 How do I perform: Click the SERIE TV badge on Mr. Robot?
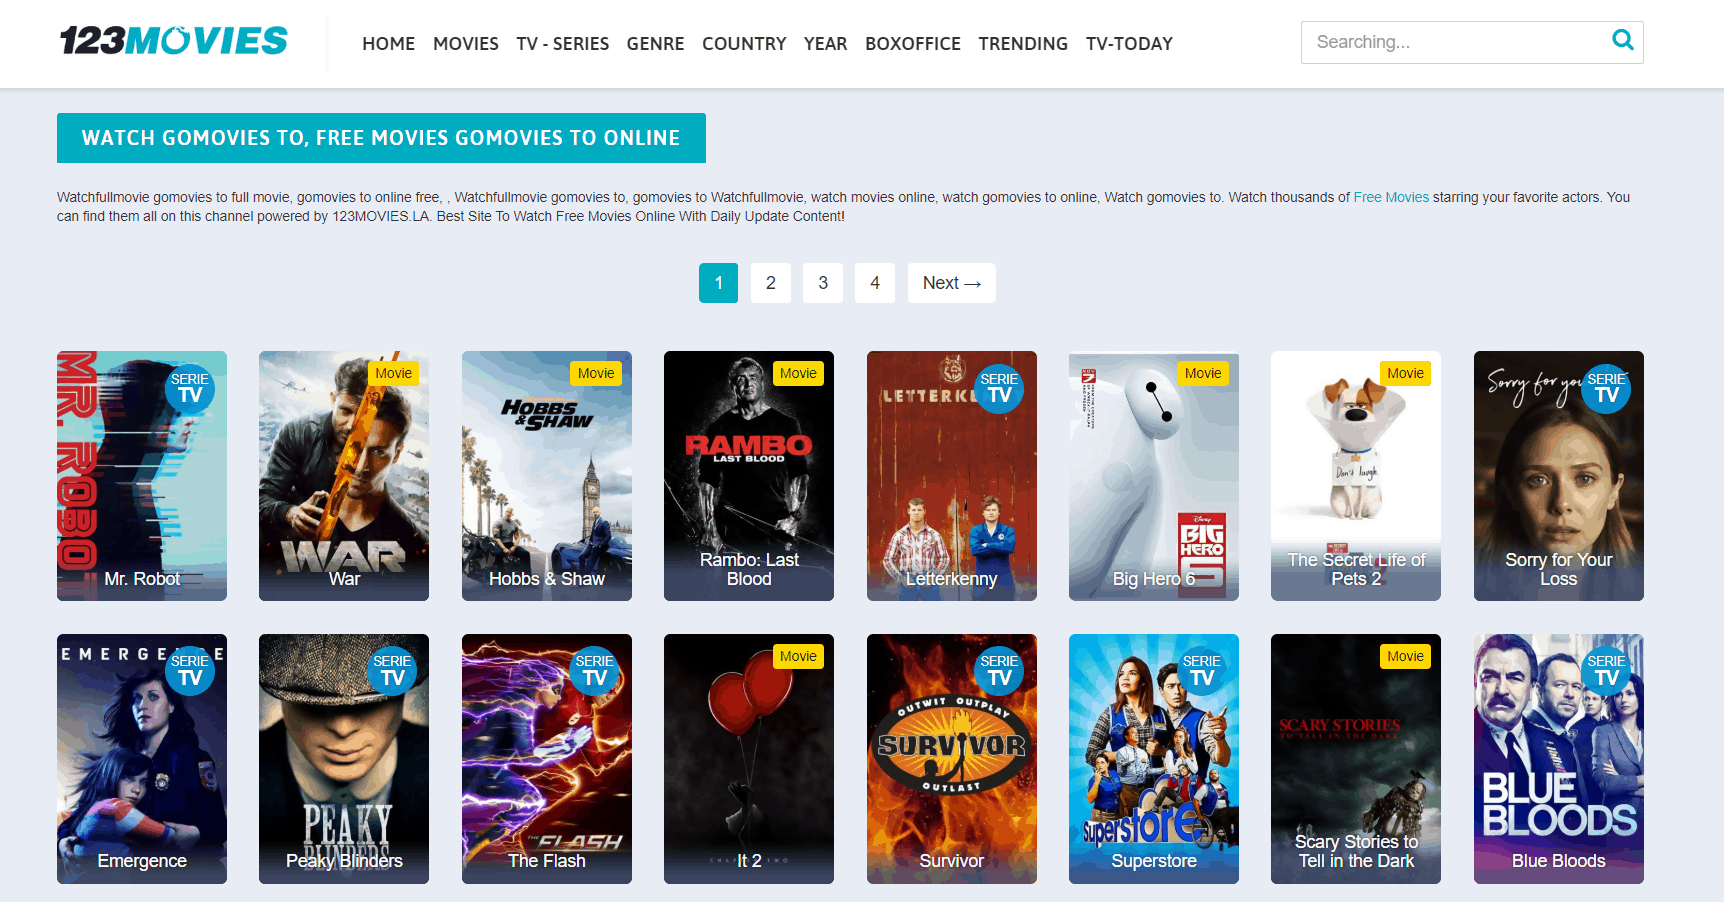190,388
